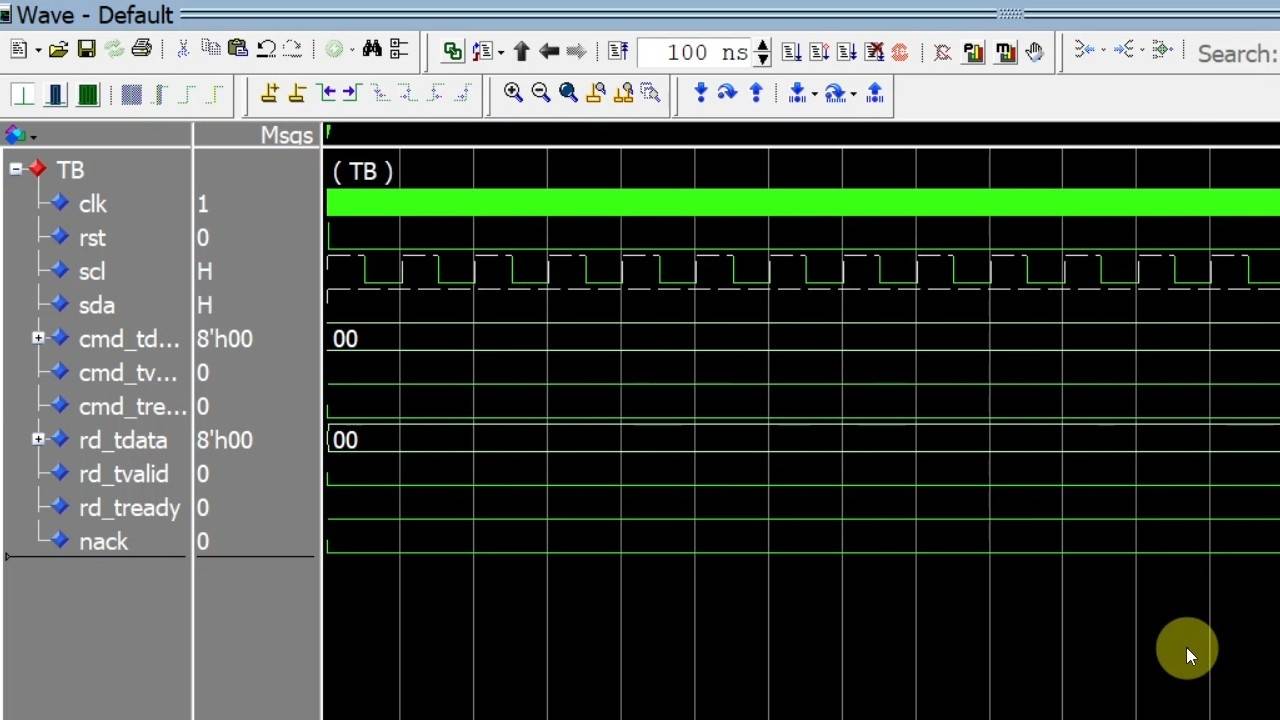Click the memory profiling bar-chart icon

pyautogui.click(x=1005, y=52)
